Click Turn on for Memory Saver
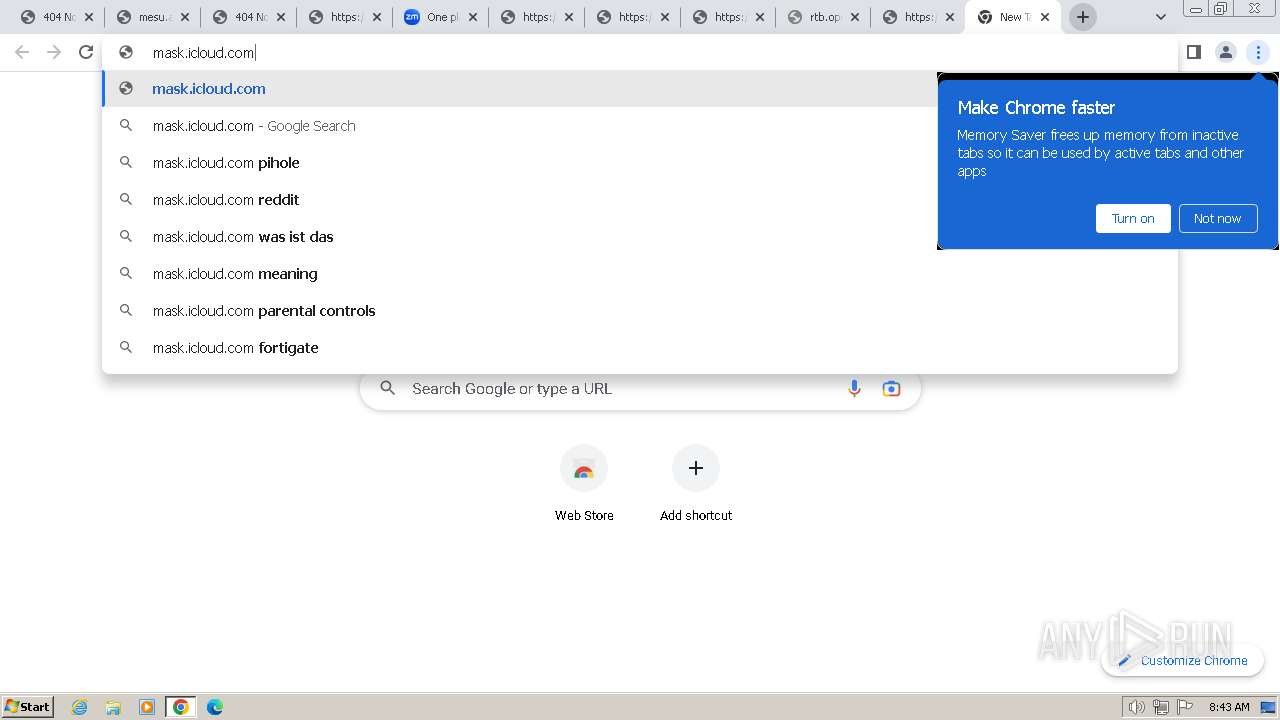The height and width of the screenshot is (720, 1280). coord(1133,218)
